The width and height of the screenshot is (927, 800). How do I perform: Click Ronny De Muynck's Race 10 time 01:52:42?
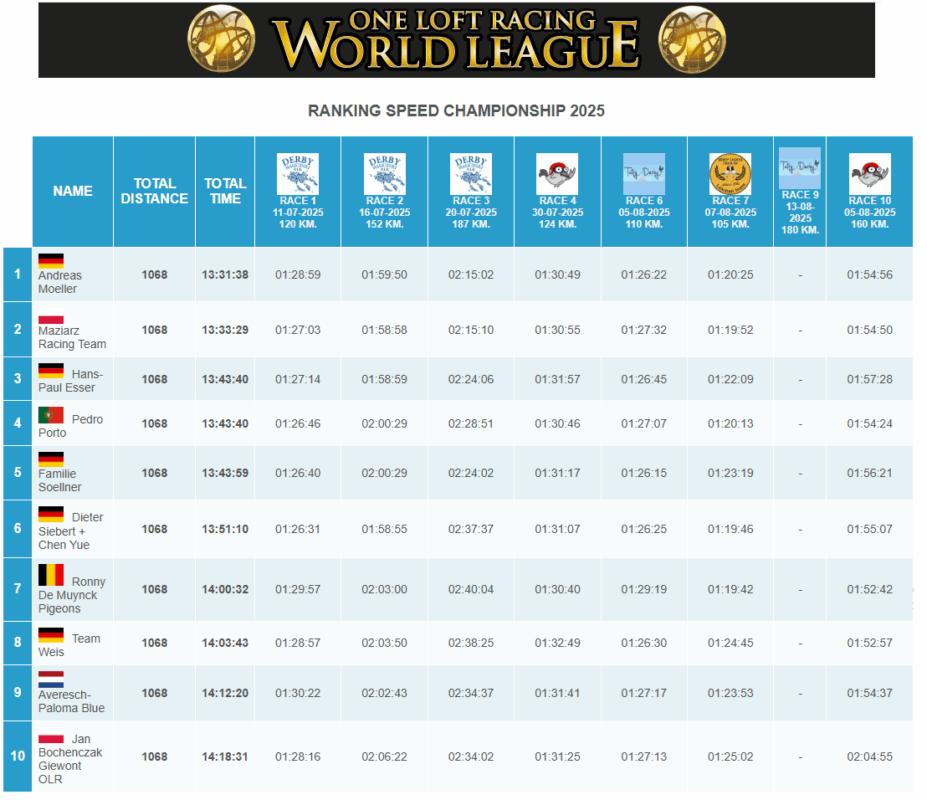(x=870, y=590)
